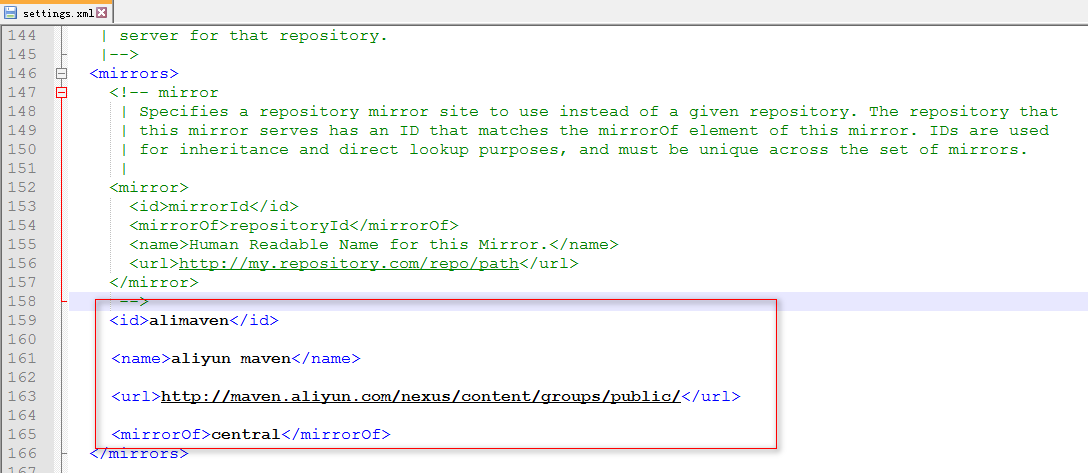Click line number 165 in the margin
This screenshot has height=473, width=1088.
tap(22, 435)
